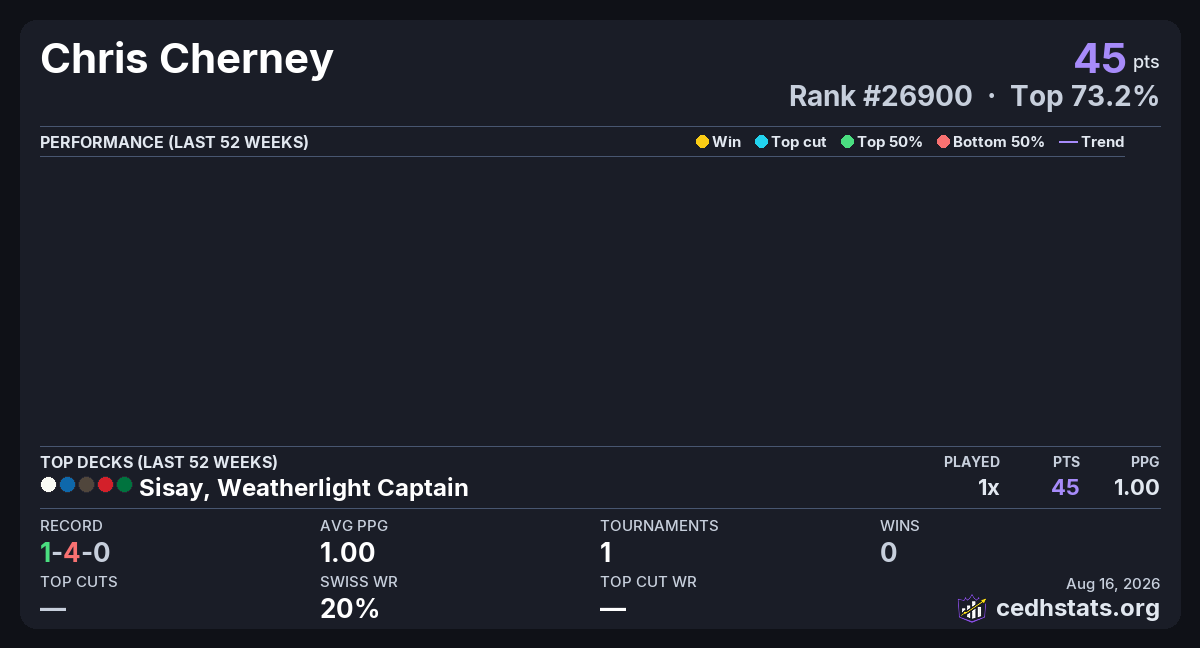Viewport: 1200px width, 648px height.
Task: Click the blue mana color icon
Action: point(67,485)
